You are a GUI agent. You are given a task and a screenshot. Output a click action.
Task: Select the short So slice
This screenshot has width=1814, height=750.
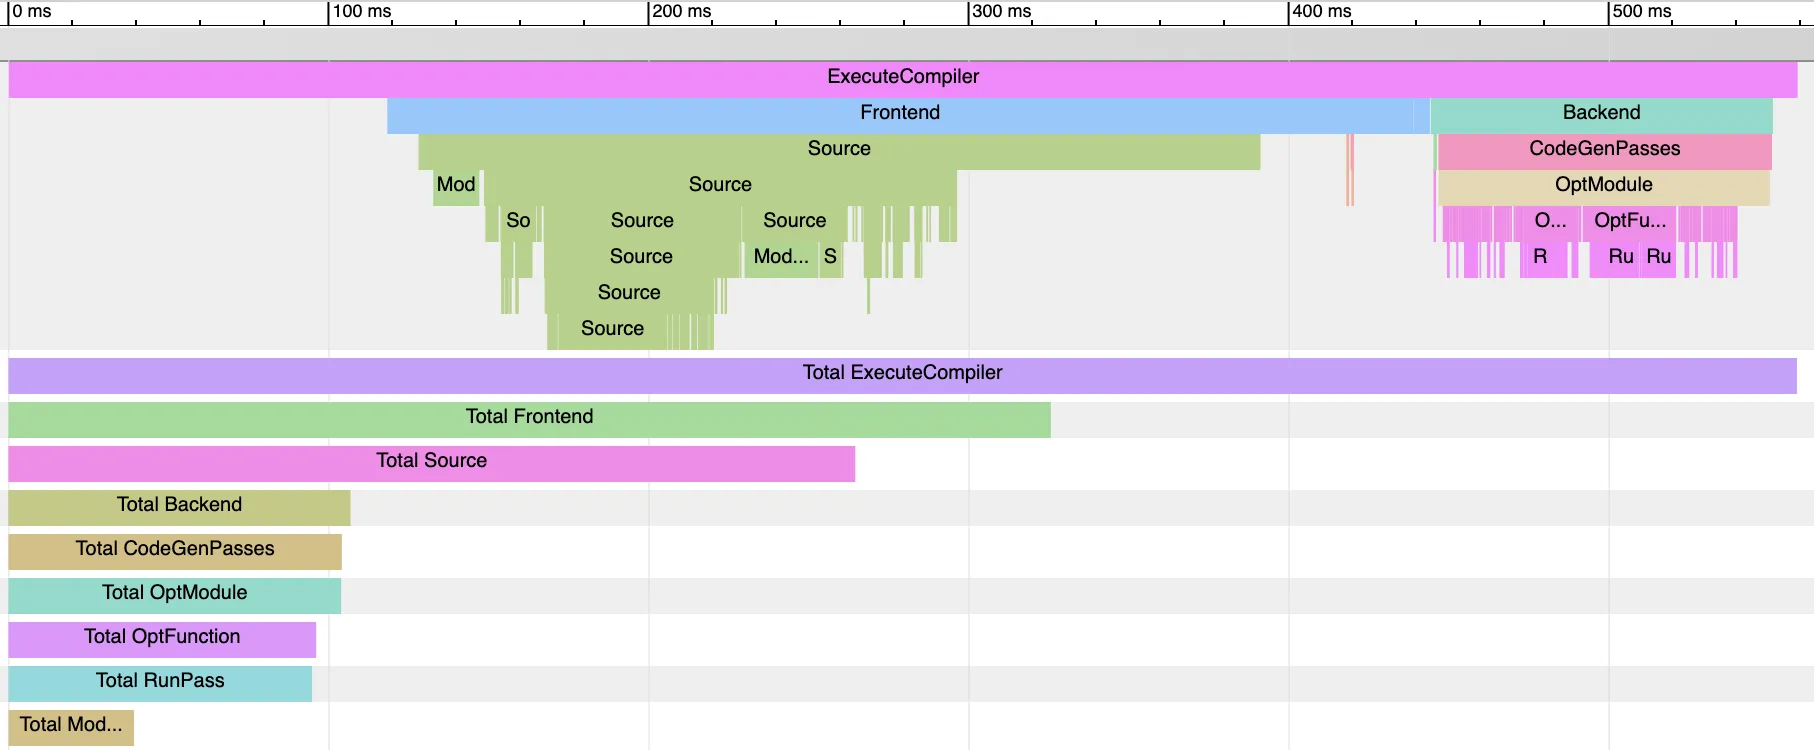[x=517, y=222]
